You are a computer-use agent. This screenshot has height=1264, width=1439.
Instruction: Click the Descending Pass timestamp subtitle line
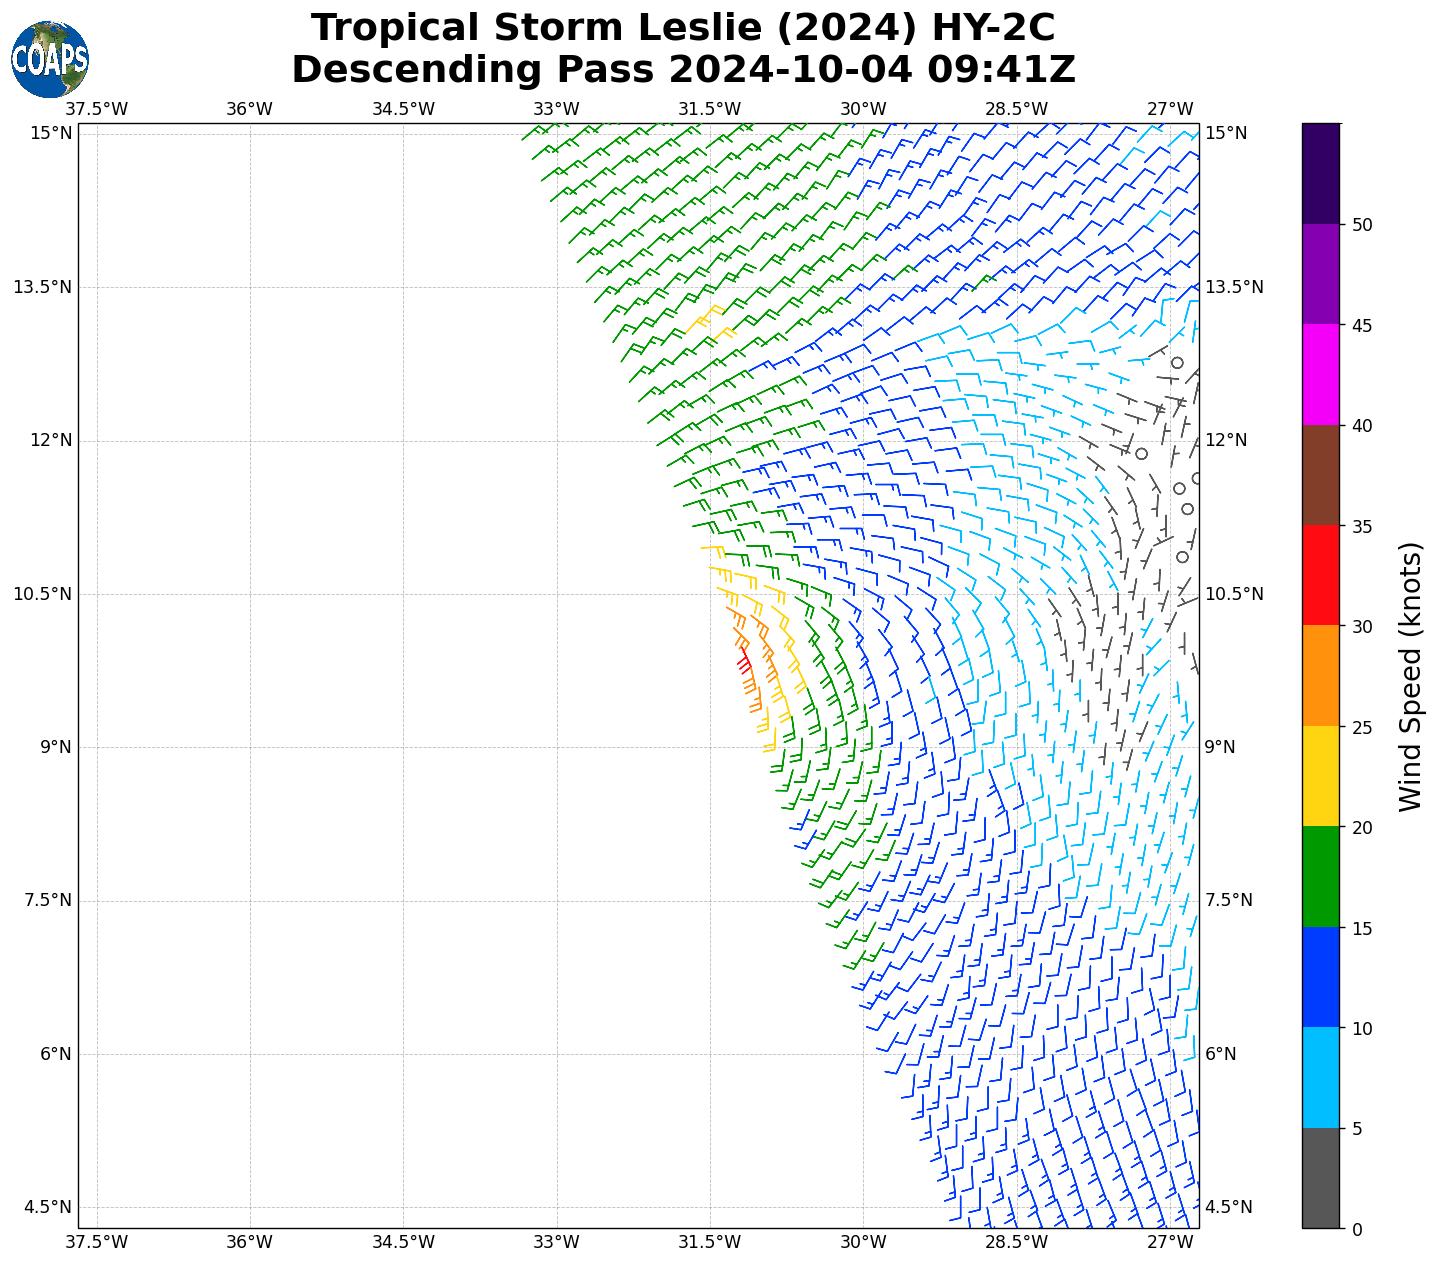683,70
